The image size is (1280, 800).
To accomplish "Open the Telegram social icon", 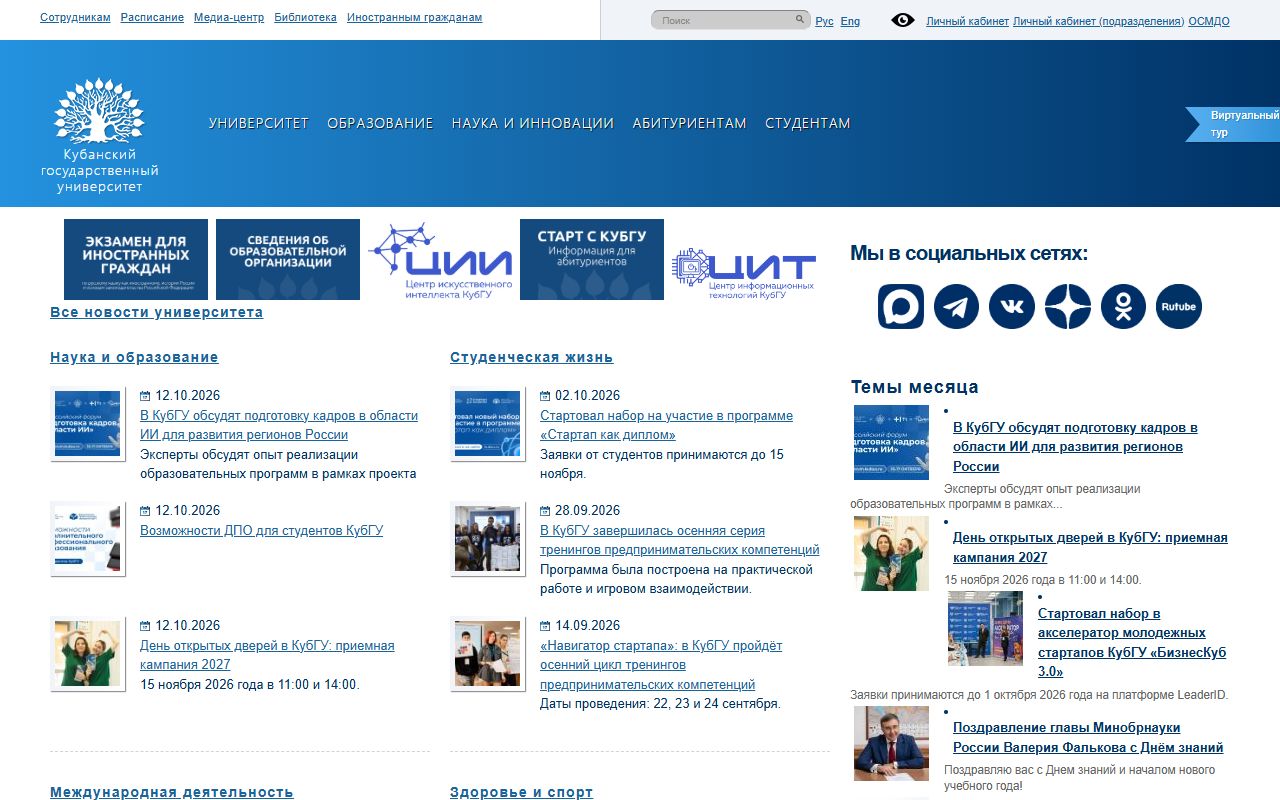I will [x=957, y=307].
